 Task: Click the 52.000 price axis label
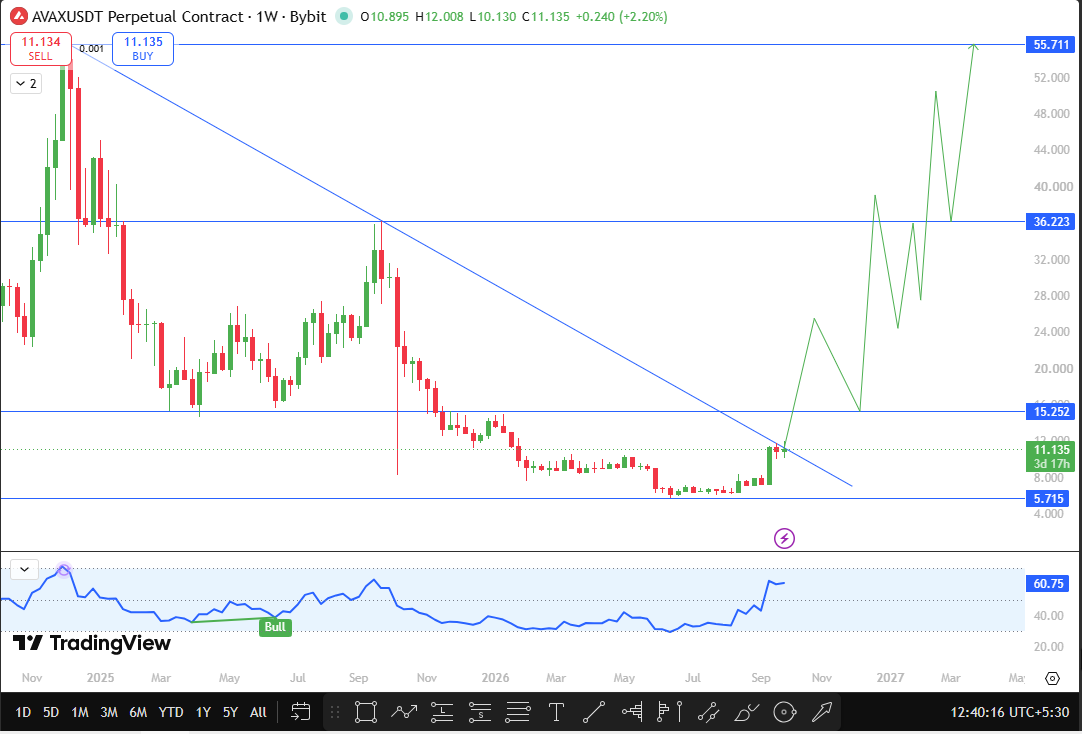[x=1053, y=78]
